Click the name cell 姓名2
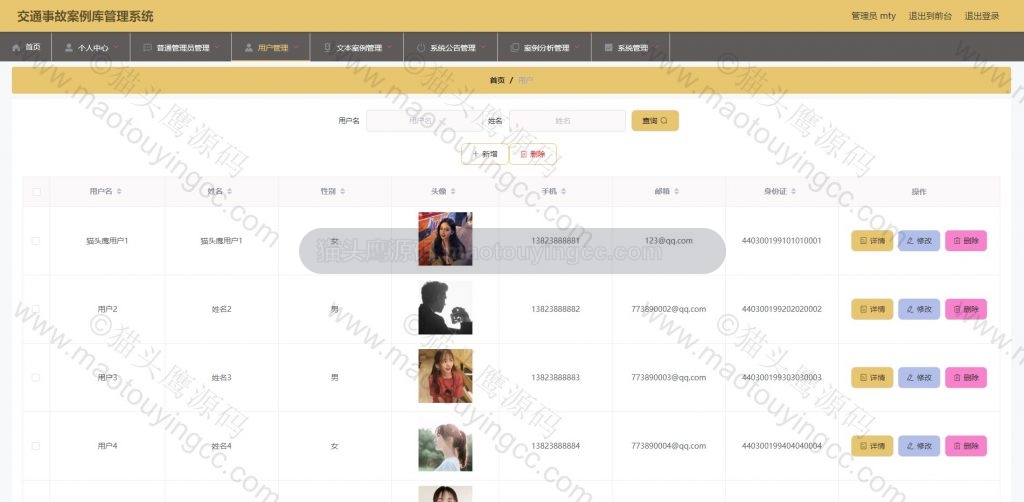 pyautogui.click(x=221, y=309)
